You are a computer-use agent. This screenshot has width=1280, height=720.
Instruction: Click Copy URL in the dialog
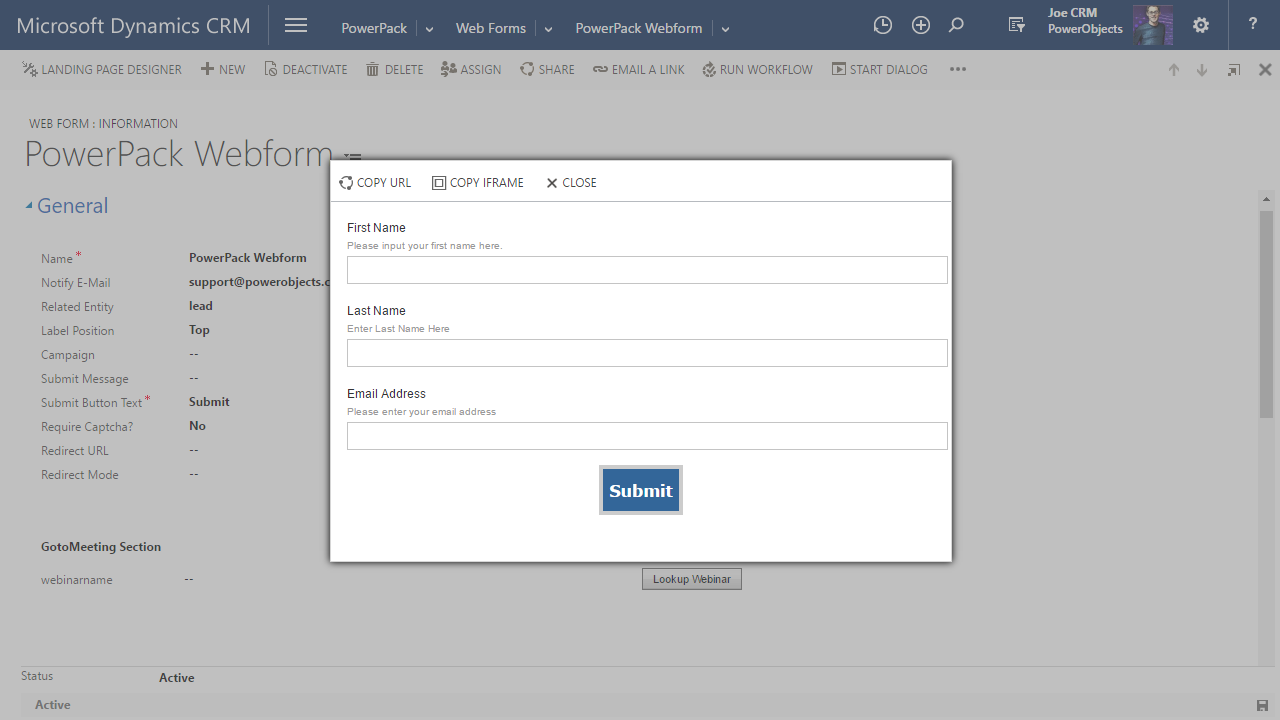click(x=375, y=183)
